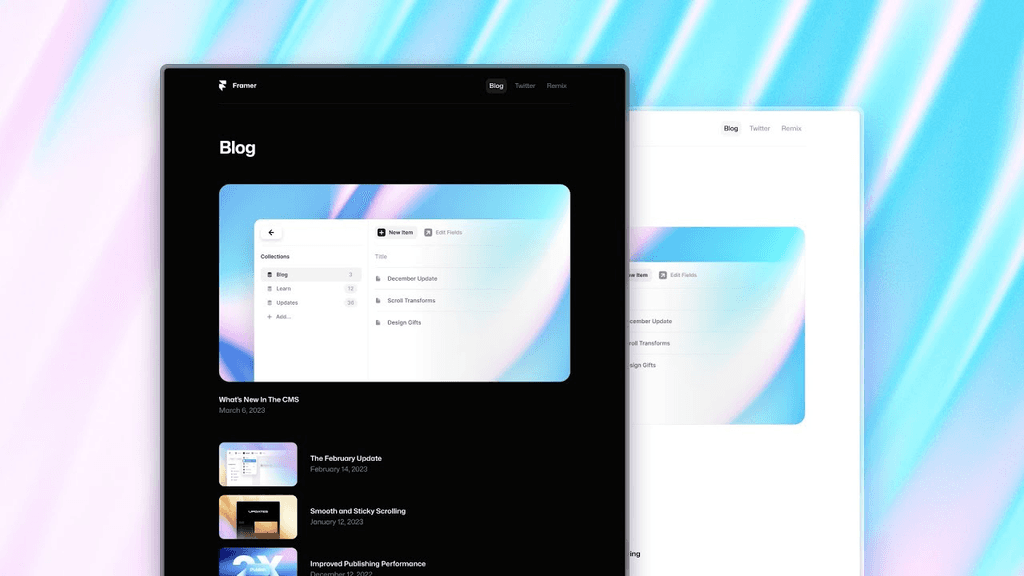Click the Smooth and Sticky Scrolling thumbnail
1024x576 pixels.
tap(258, 517)
